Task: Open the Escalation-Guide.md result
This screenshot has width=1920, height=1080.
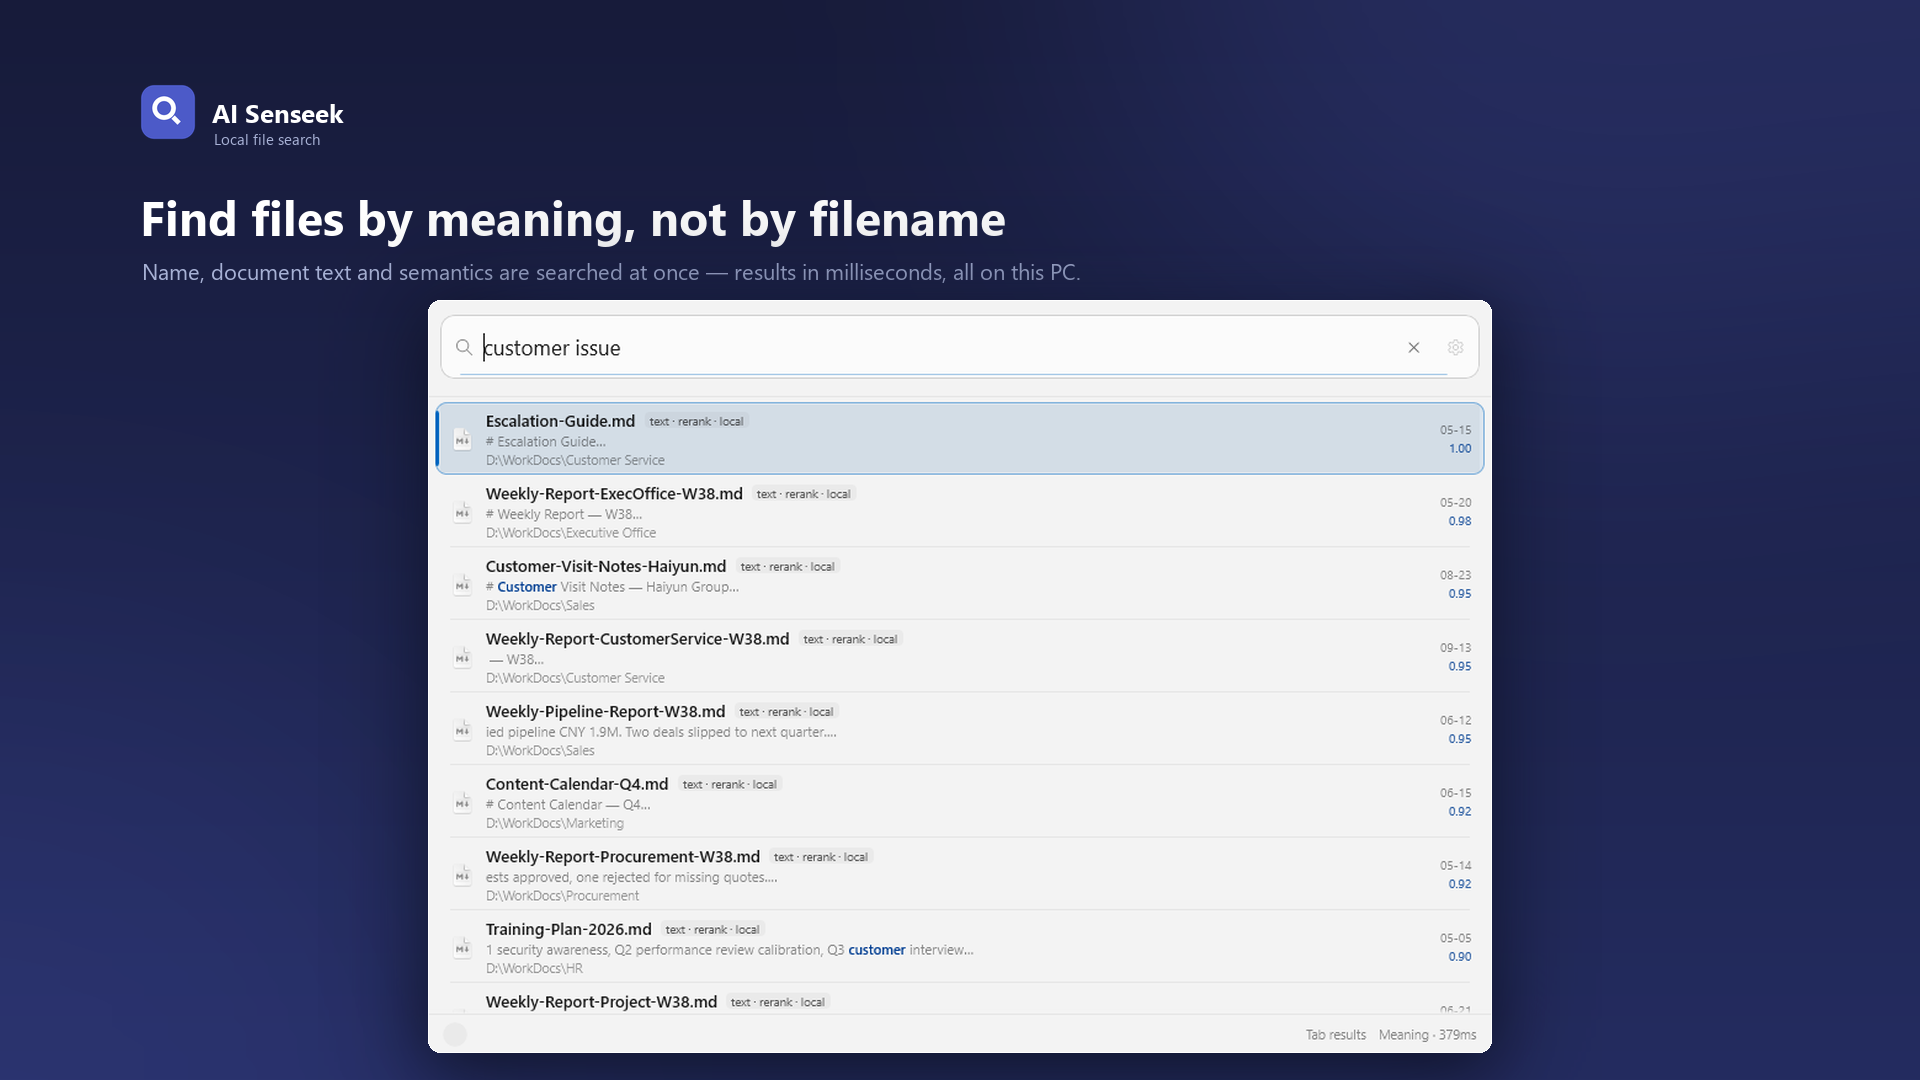Action: coord(960,439)
